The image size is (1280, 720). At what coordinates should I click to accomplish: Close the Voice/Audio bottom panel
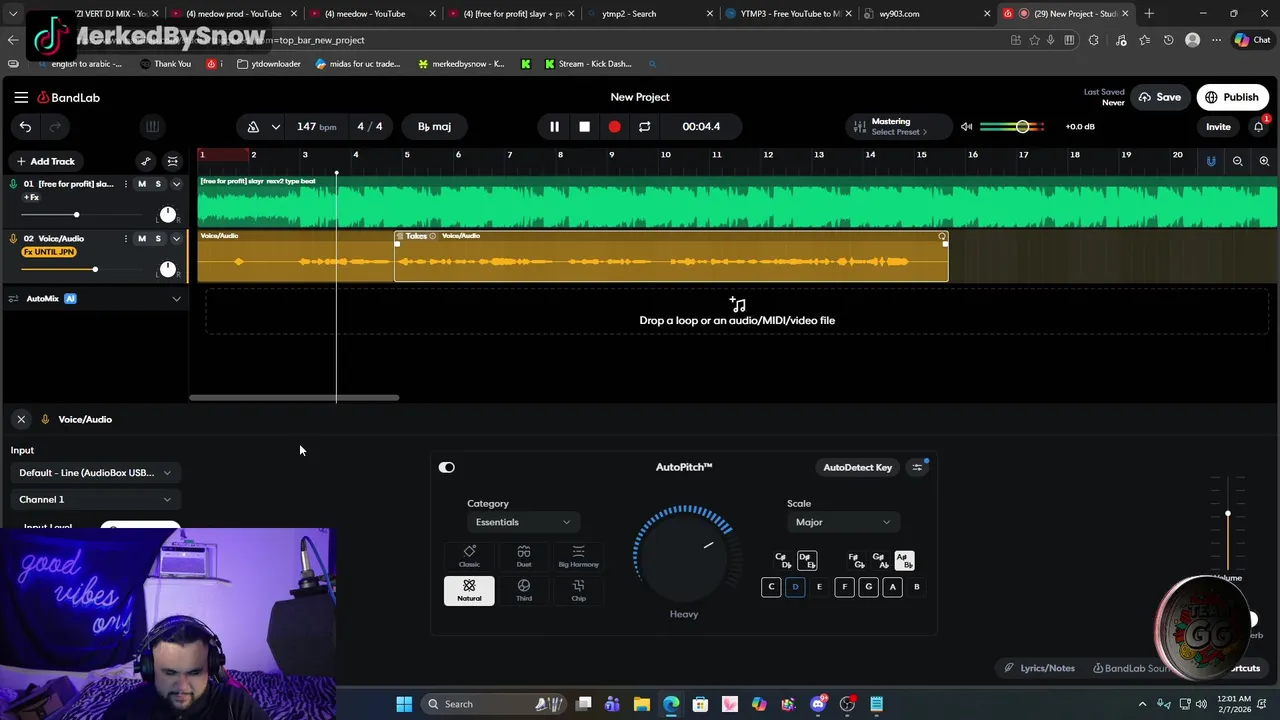pyautogui.click(x=21, y=419)
